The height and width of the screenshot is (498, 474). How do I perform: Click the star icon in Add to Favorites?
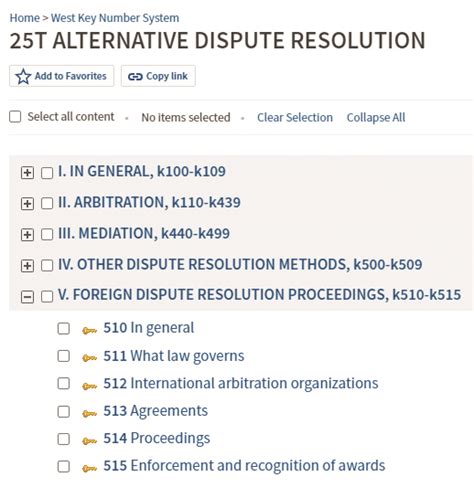click(23, 76)
